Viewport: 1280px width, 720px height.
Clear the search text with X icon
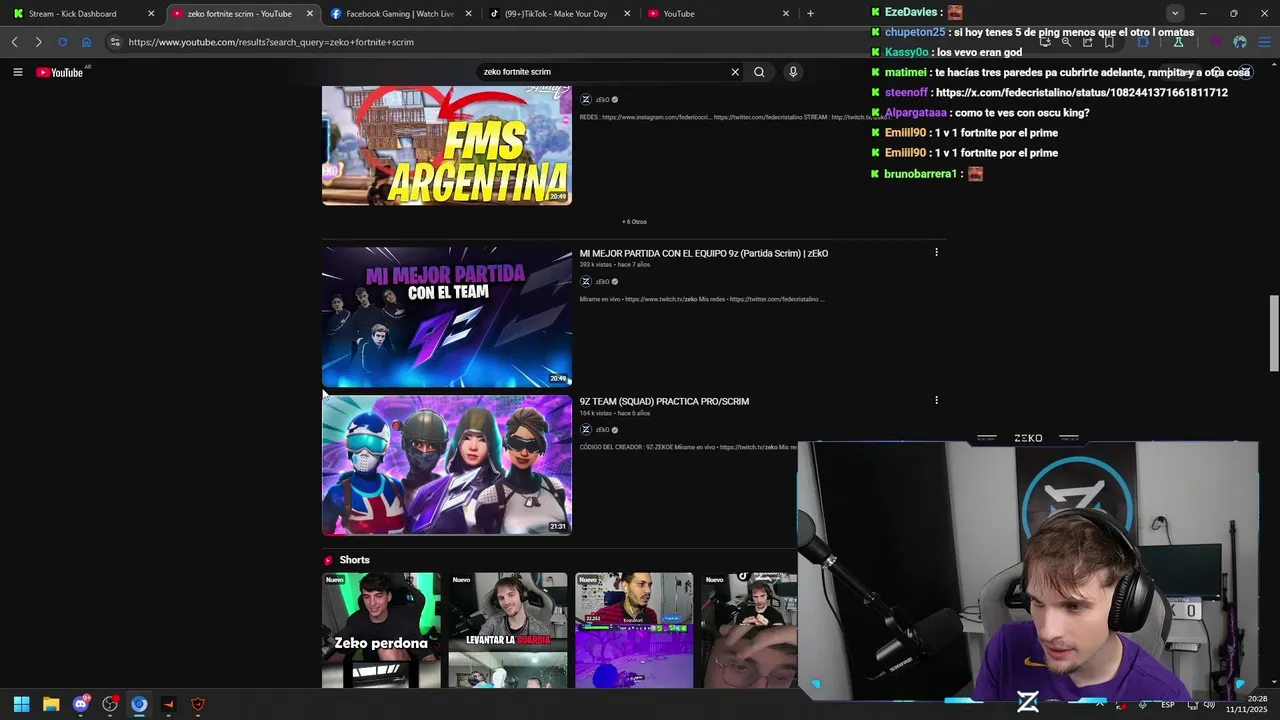735,72
